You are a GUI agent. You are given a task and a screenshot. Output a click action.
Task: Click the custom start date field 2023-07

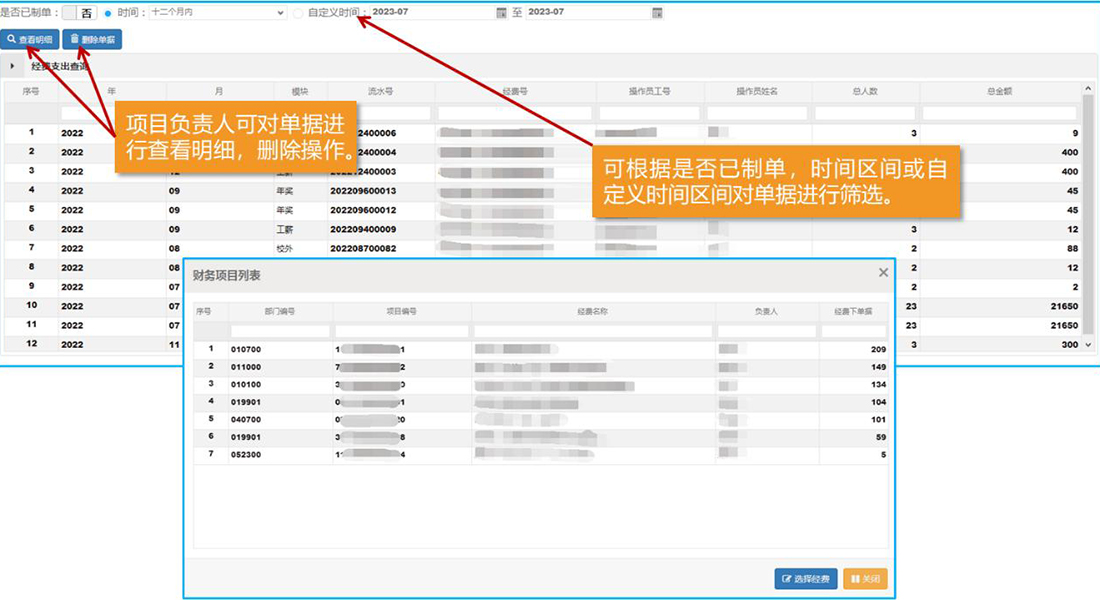(430, 13)
